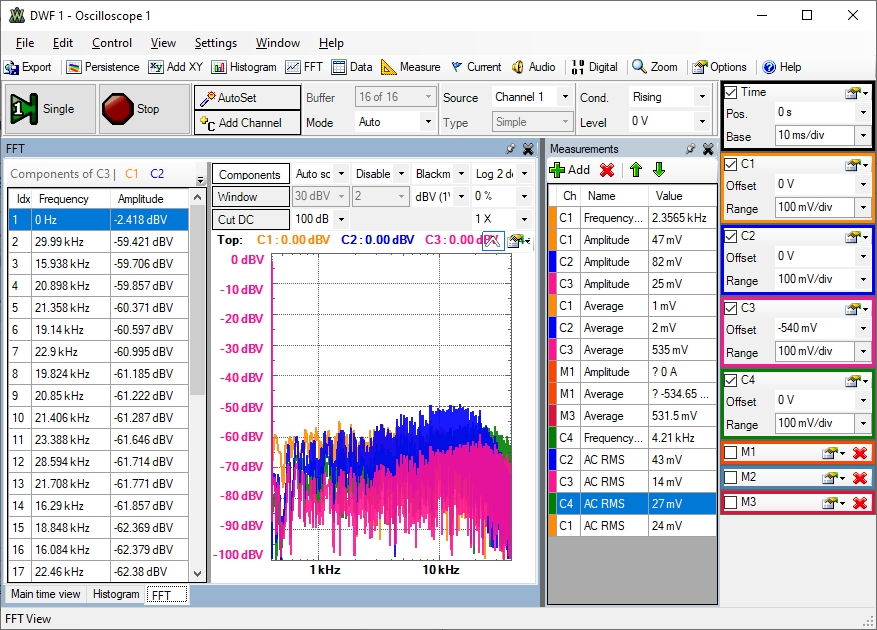
Task: Uncheck the C1 channel checkbox
Action: 731,164
